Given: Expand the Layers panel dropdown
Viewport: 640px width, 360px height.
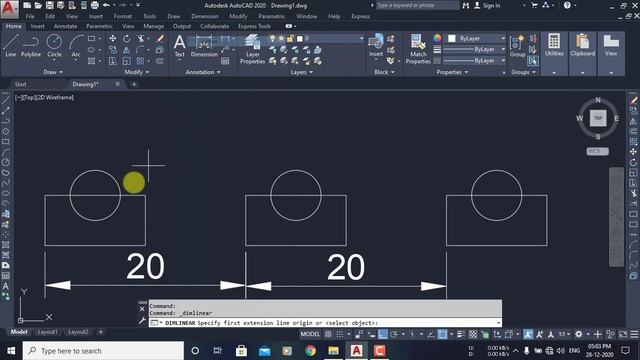Looking at the screenshot, I should click(x=302, y=72).
